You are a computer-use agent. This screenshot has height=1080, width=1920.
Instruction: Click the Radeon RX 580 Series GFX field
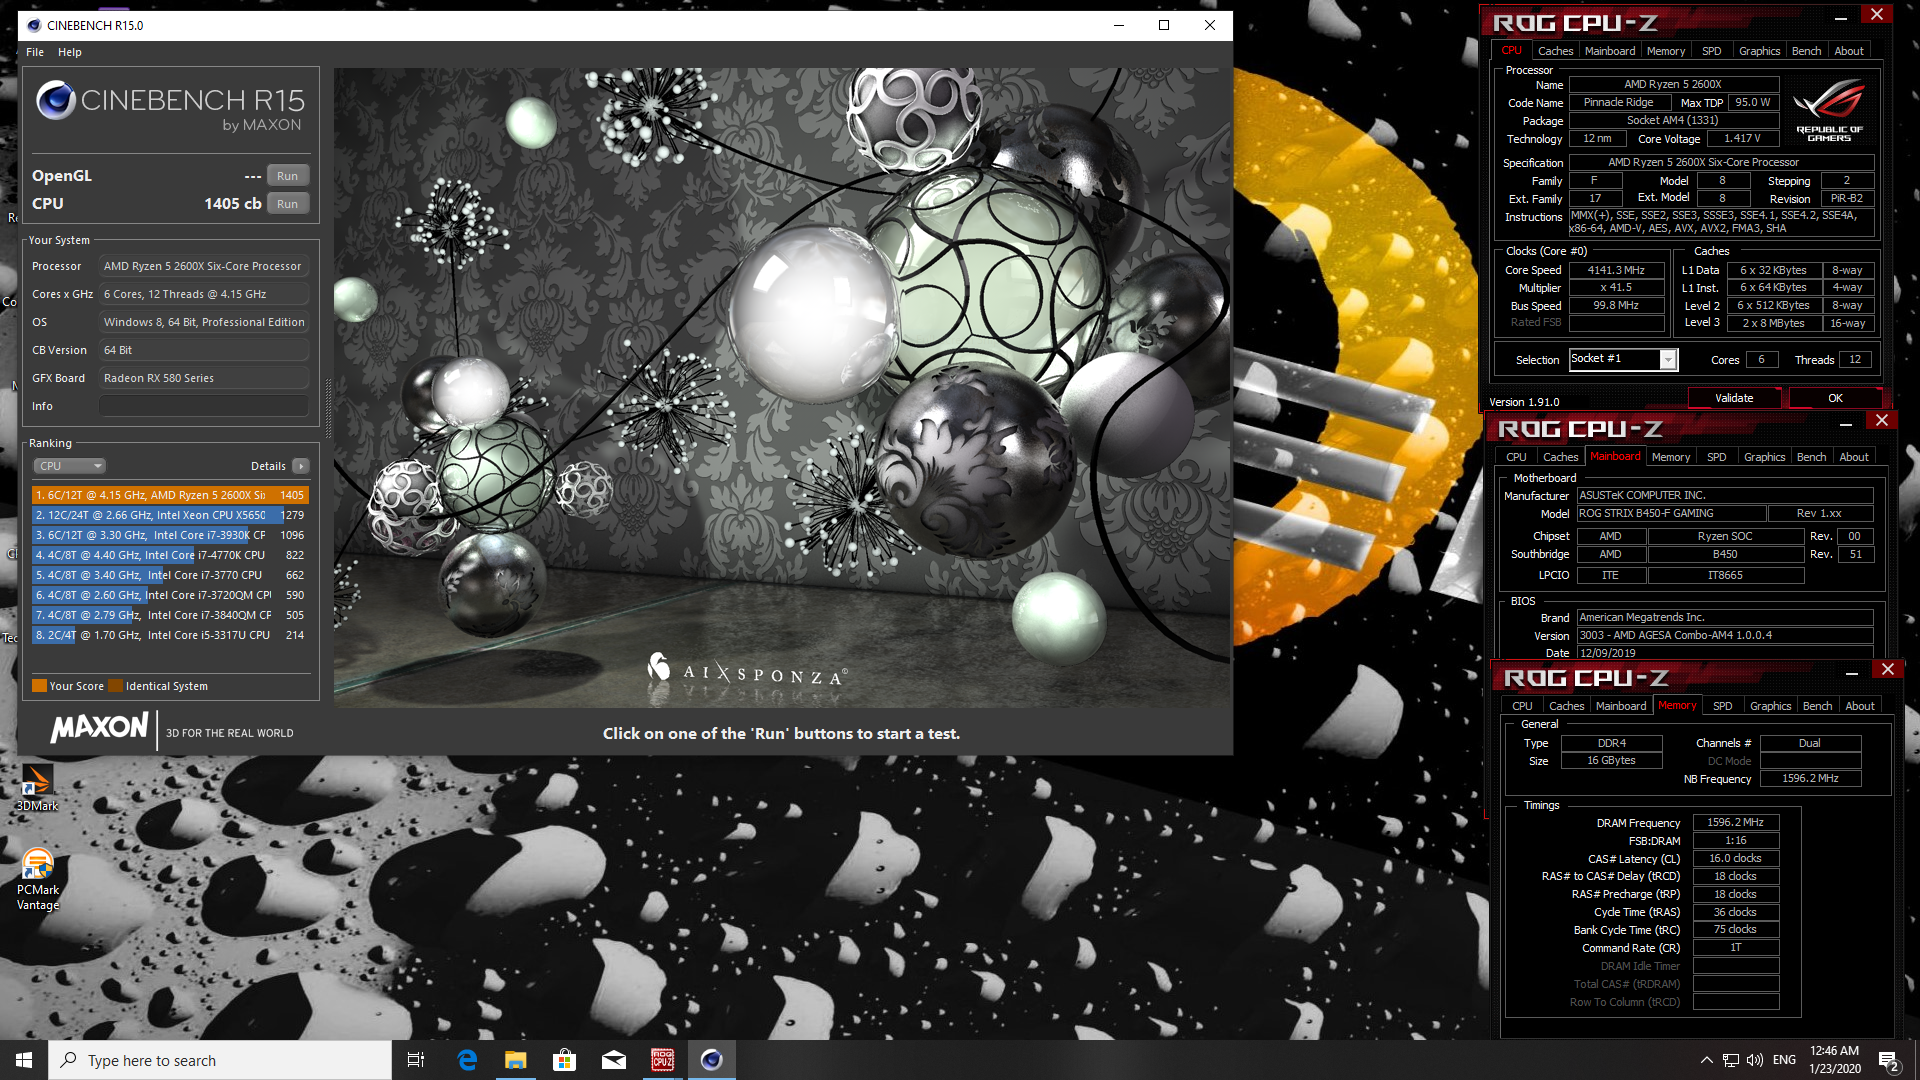[x=204, y=378]
